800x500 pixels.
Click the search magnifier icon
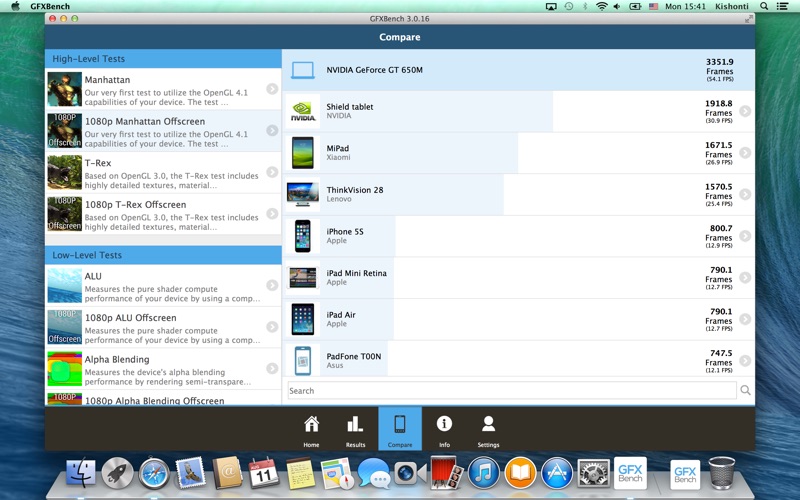[x=745, y=391]
